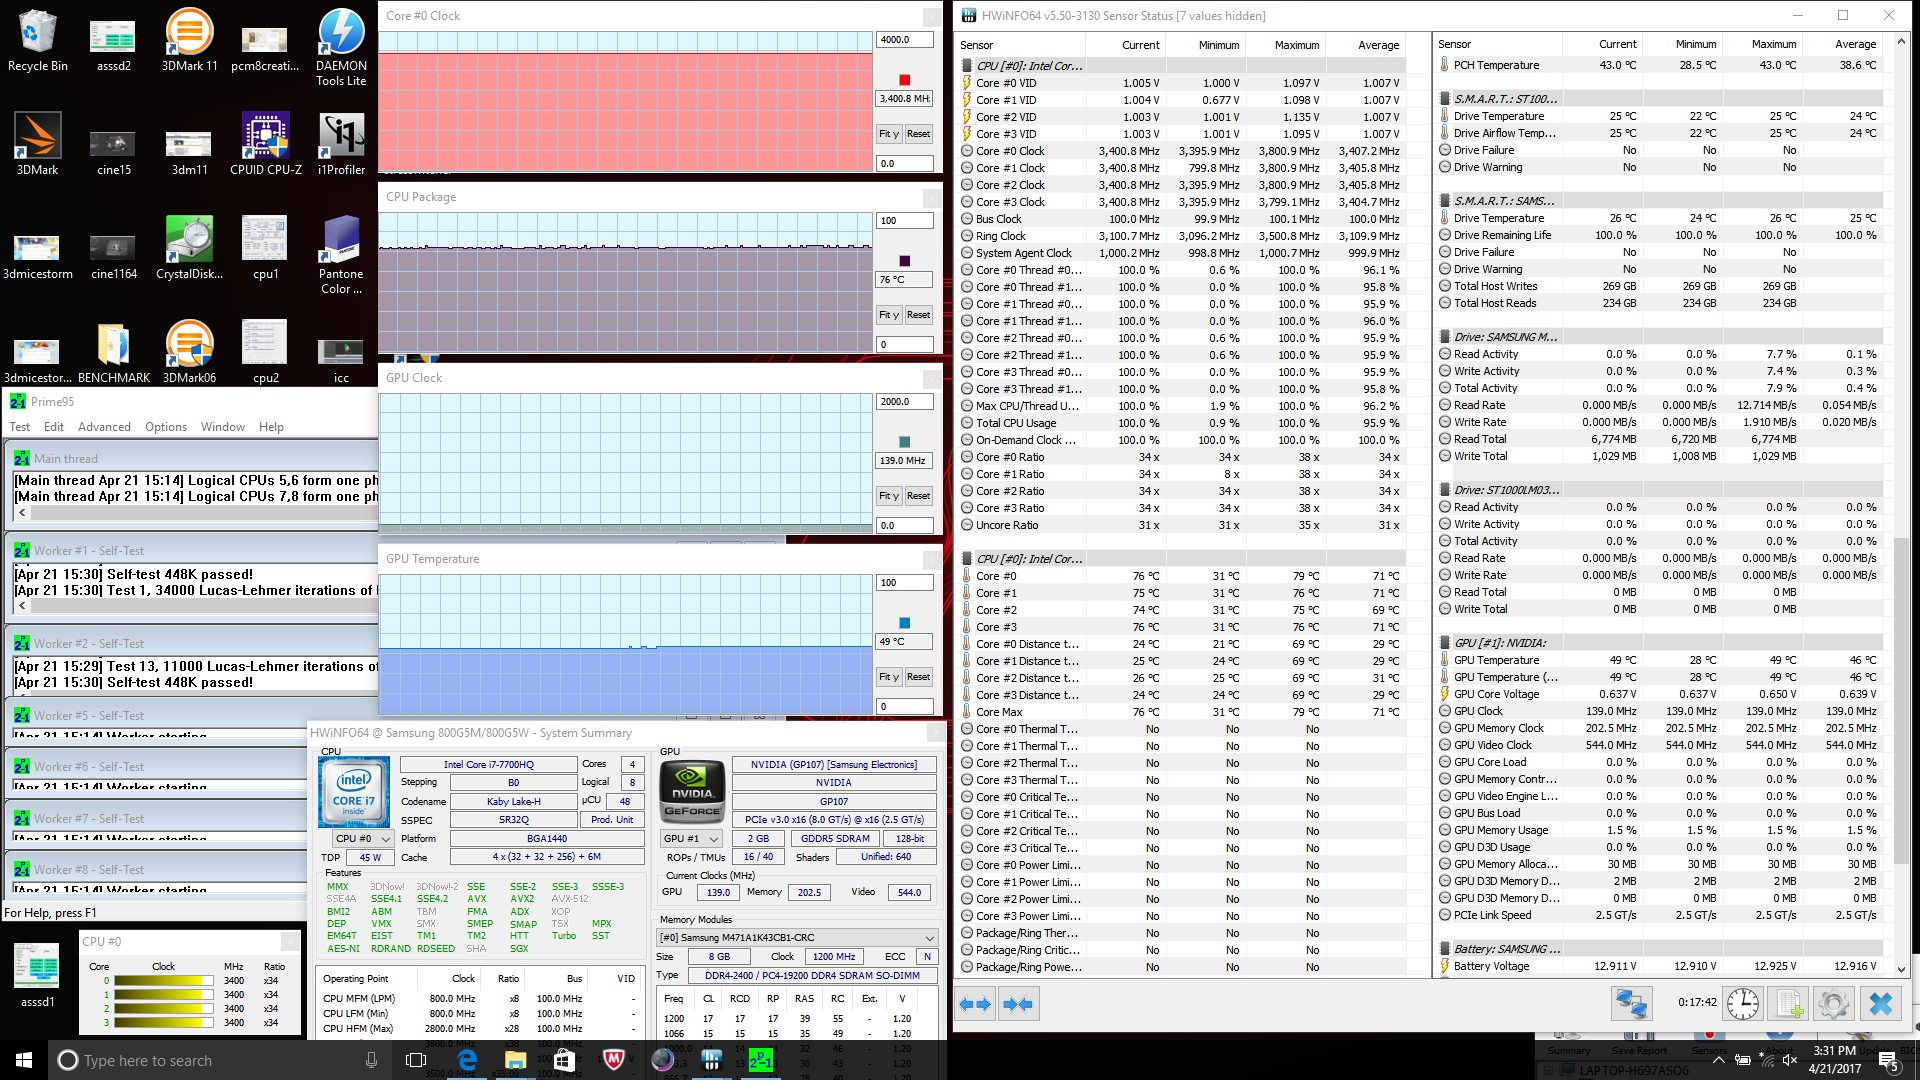This screenshot has width=1920, height=1080.
Task: Click the Main thread window title in Prime95
Action: coord(66,459)
